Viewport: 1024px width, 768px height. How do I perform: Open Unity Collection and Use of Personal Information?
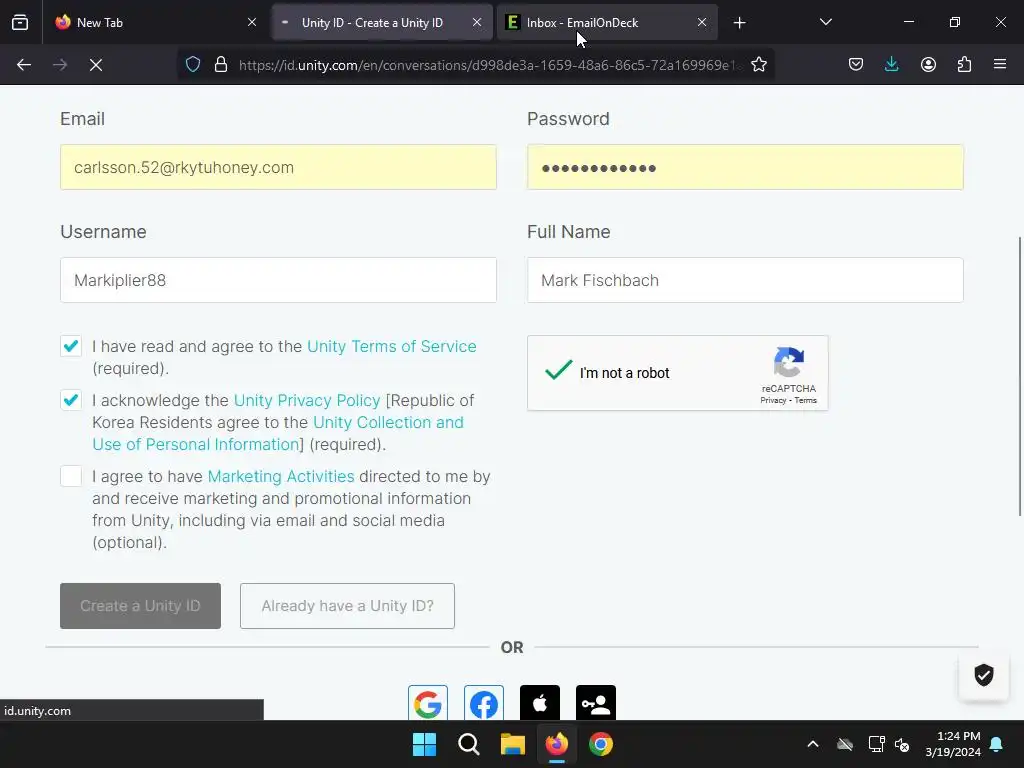coord(278,433)
